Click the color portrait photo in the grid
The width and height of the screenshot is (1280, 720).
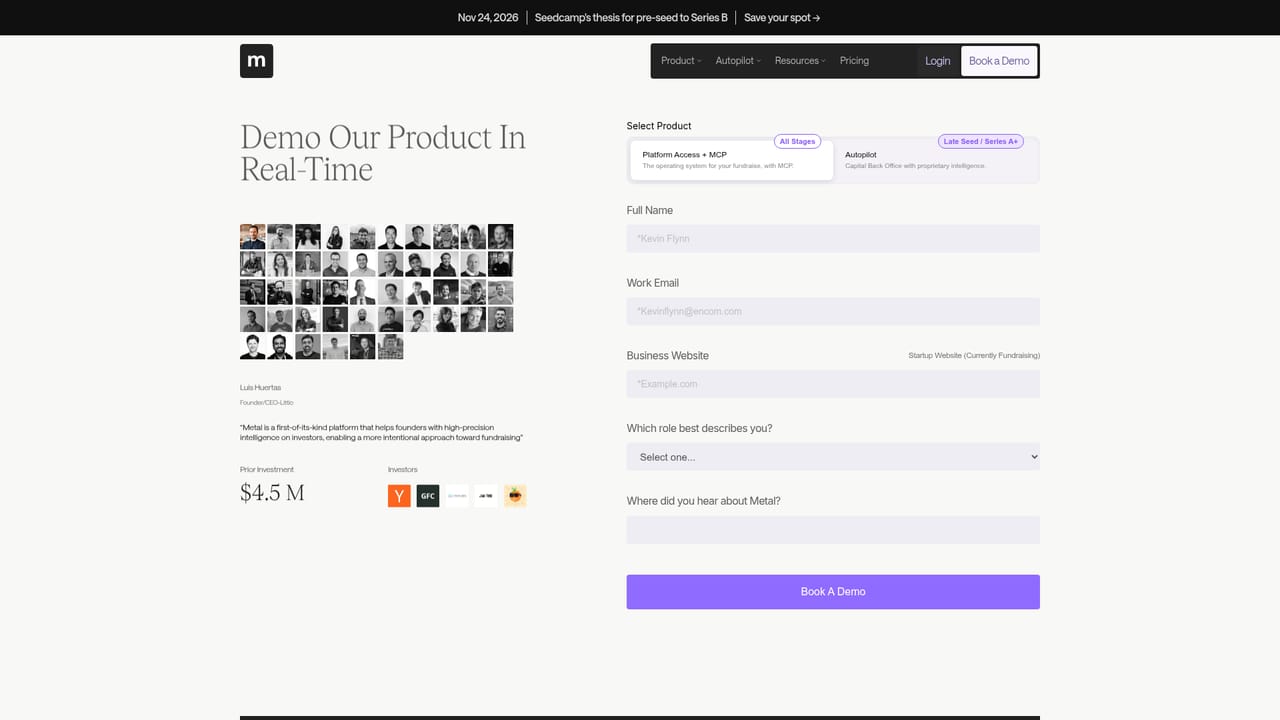click(253, 237)
